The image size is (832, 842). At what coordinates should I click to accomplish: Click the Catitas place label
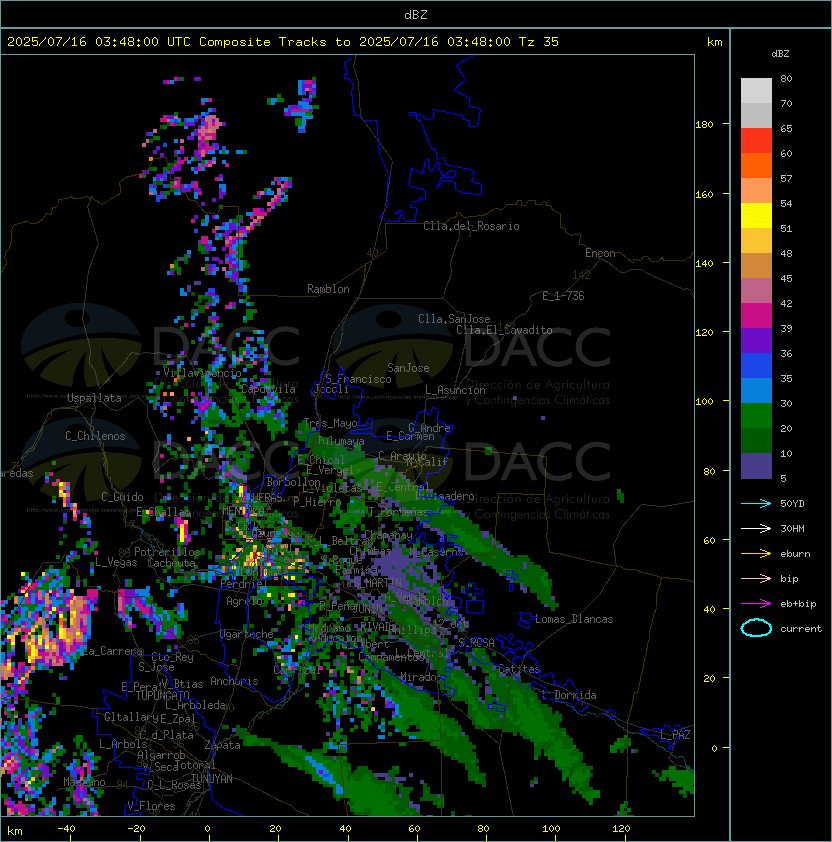pyautogui.click(x=519, y=670)
